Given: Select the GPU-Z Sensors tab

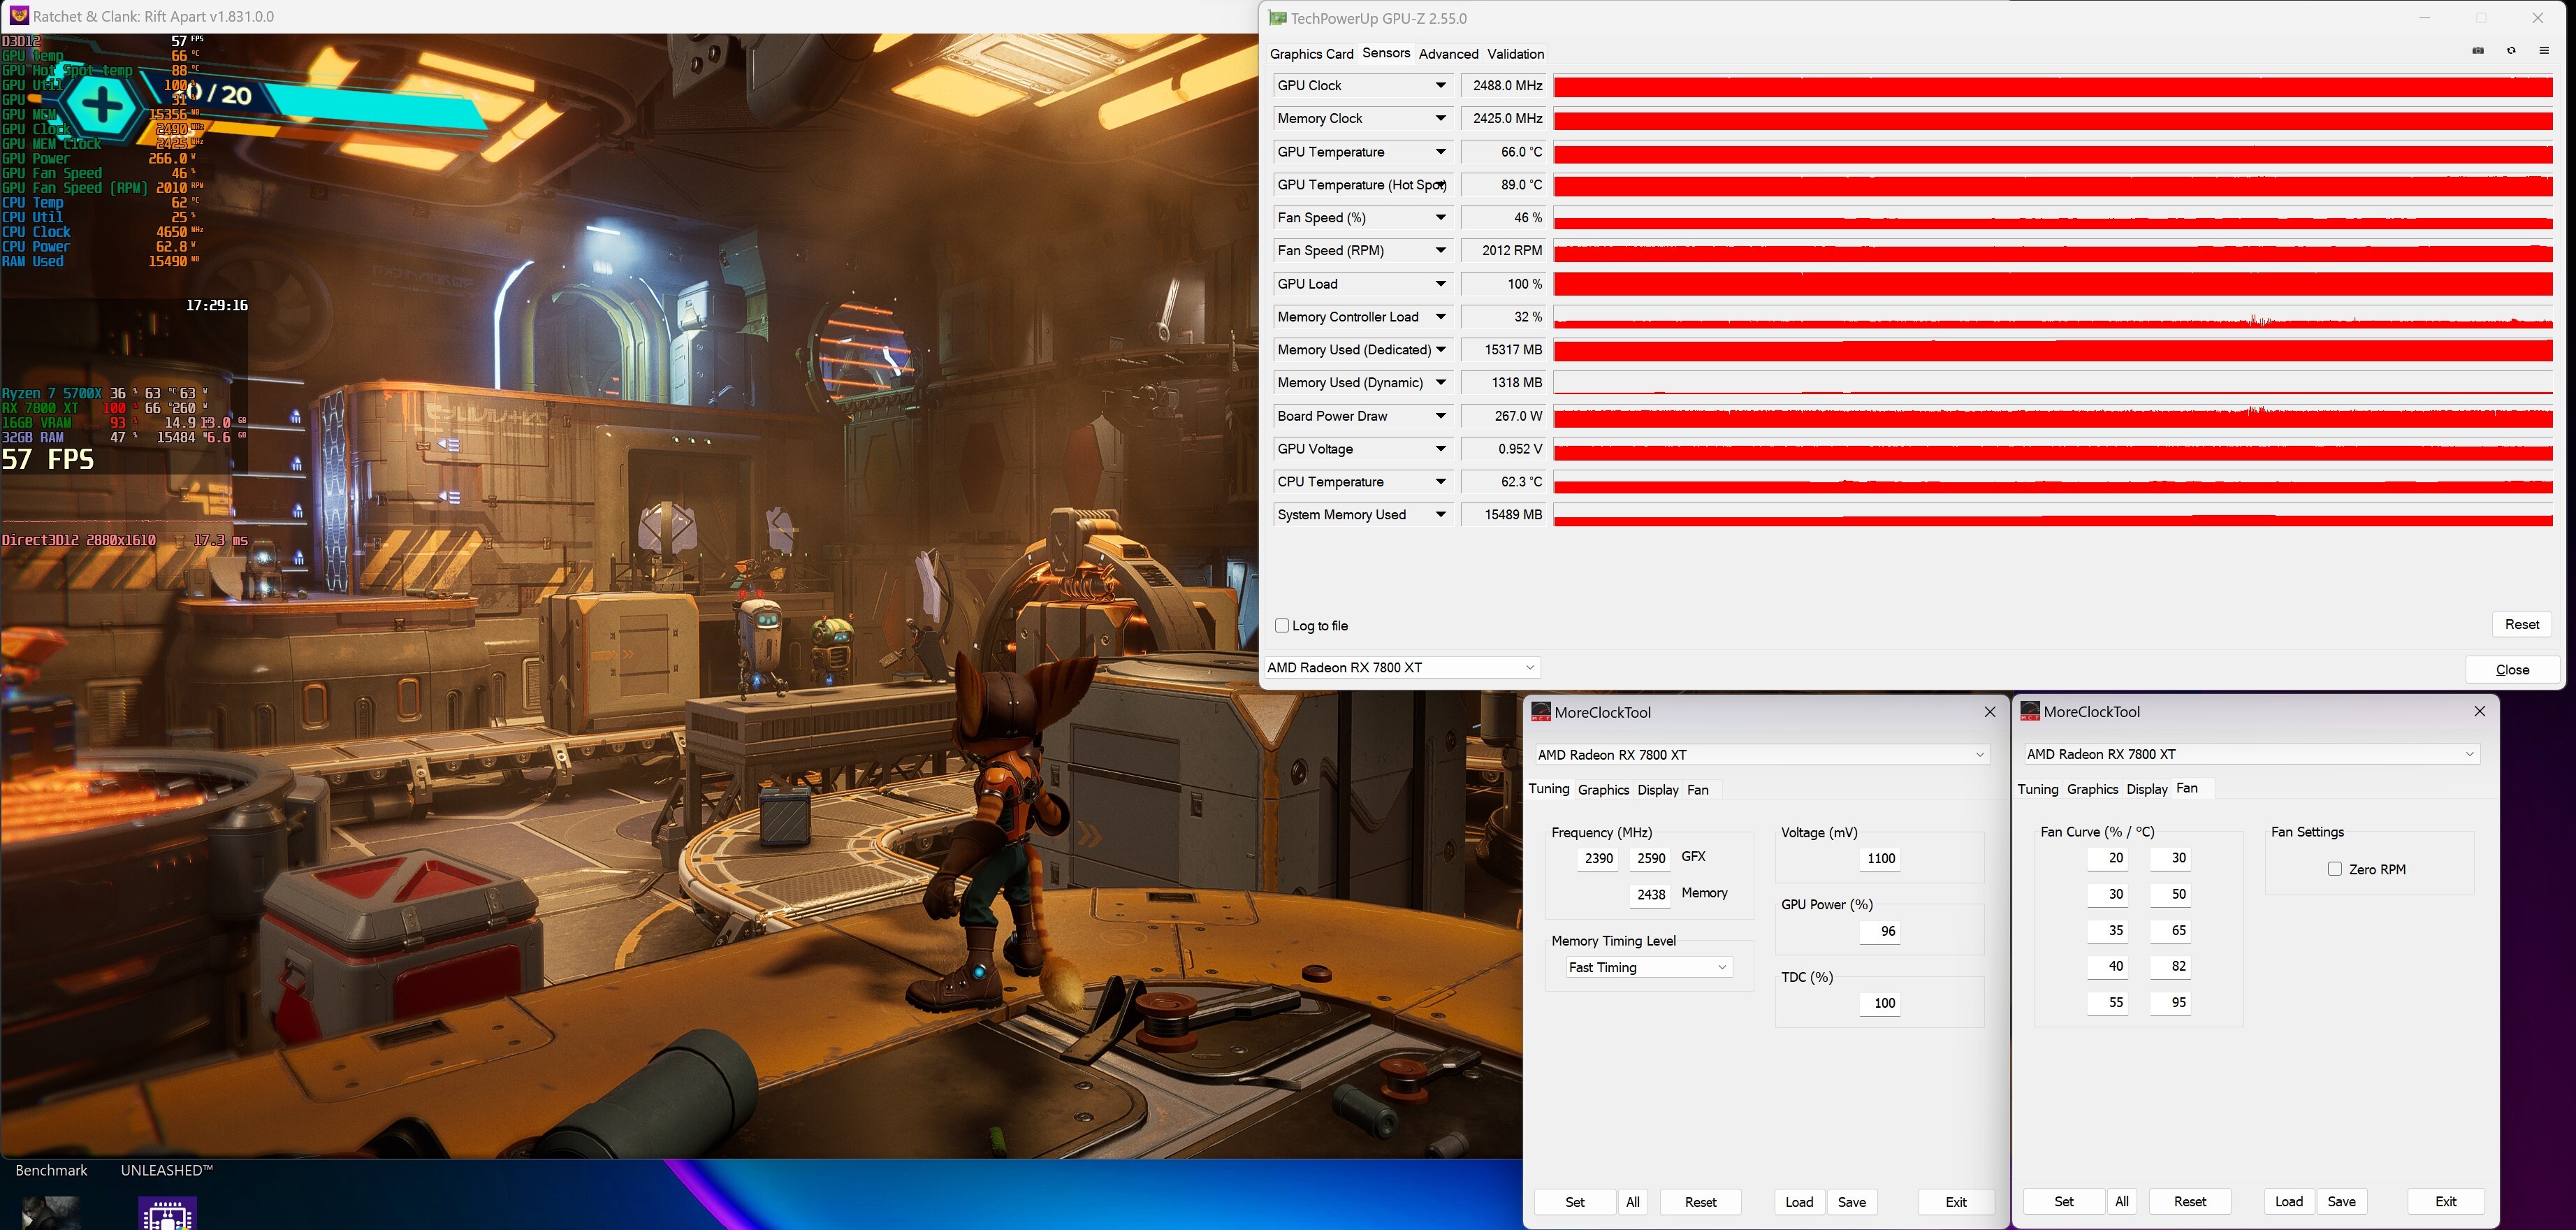Looking at the screenshot, I should 1386,53.
